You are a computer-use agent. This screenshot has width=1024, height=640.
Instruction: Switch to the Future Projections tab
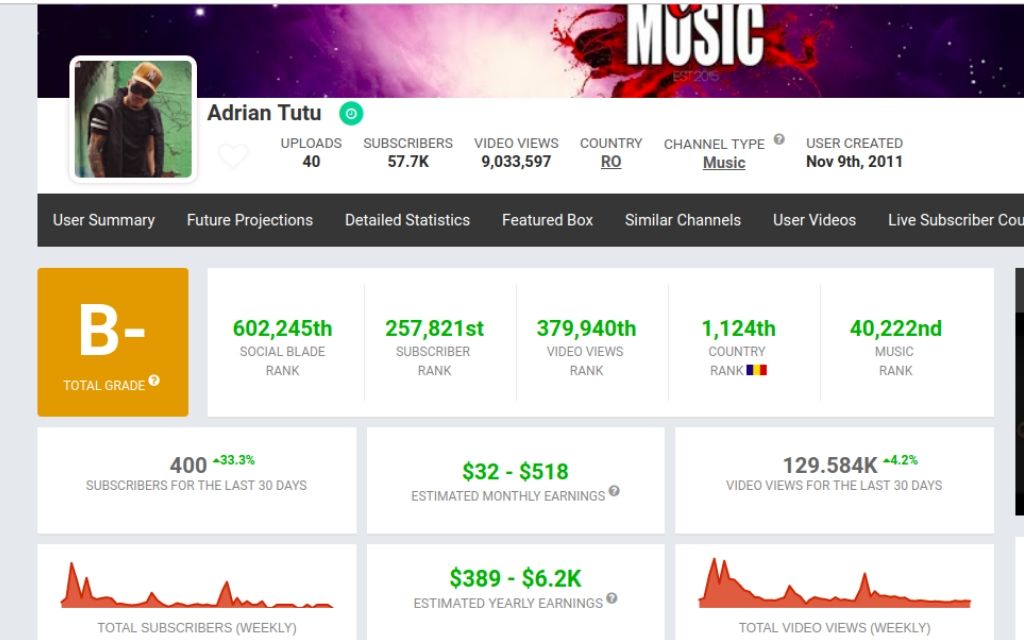tap(250, 220)
